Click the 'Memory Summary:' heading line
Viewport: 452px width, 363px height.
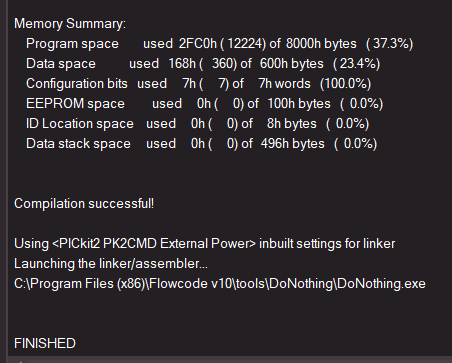pos(70,24)
